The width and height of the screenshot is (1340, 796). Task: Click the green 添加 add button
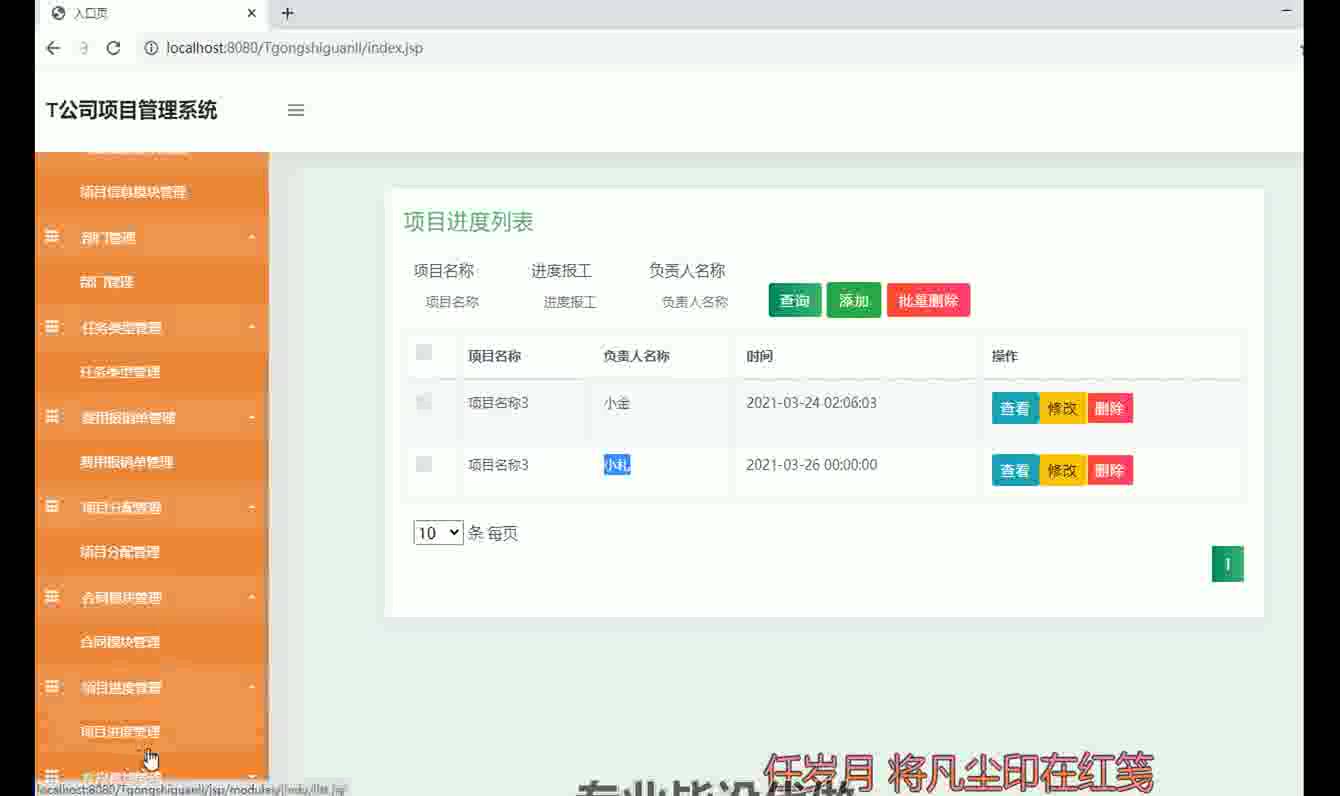[854, 300]
